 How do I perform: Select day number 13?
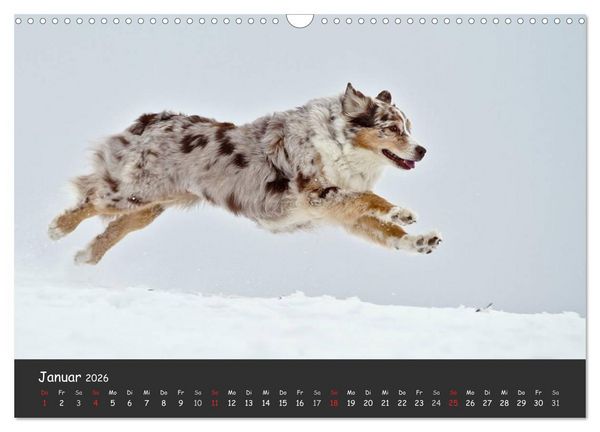[x=249, y=403]
